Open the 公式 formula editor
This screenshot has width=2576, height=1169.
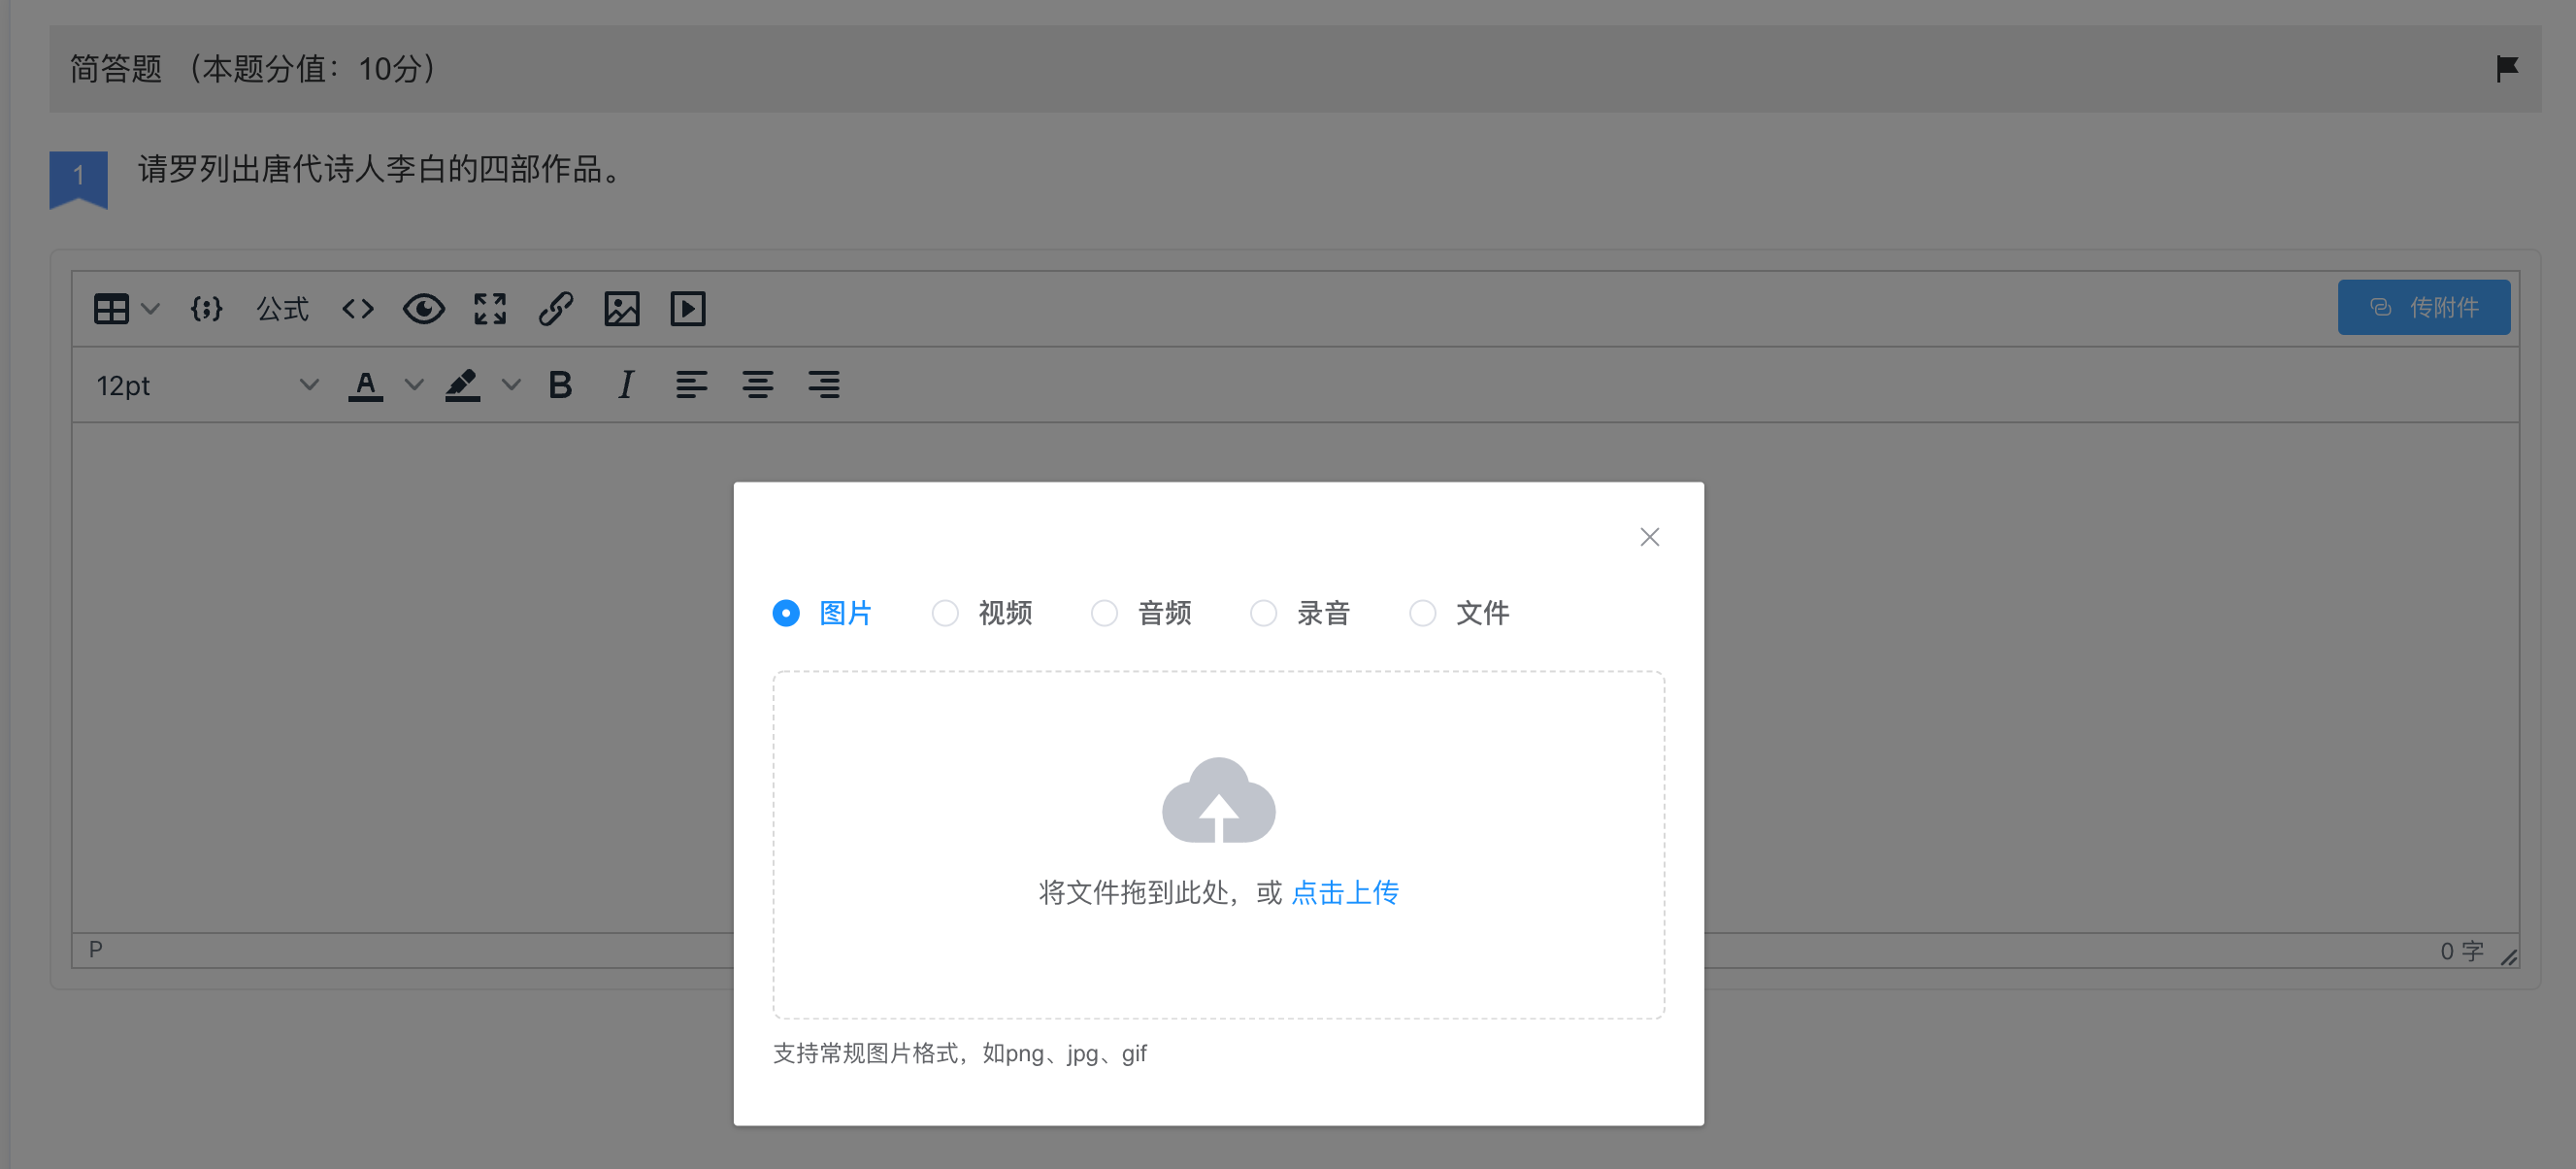point(283,309)
